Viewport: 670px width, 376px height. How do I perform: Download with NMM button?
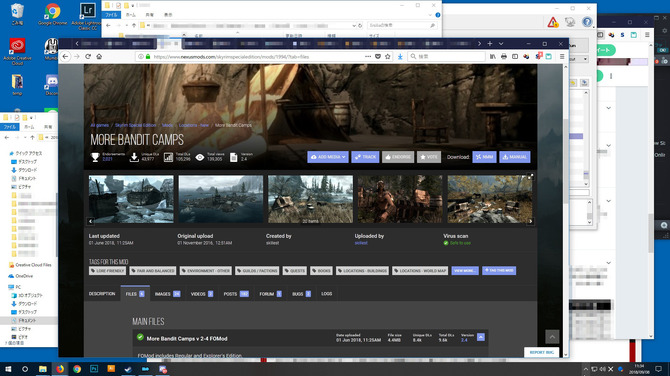pyautogui.click(x=485, y=157)
